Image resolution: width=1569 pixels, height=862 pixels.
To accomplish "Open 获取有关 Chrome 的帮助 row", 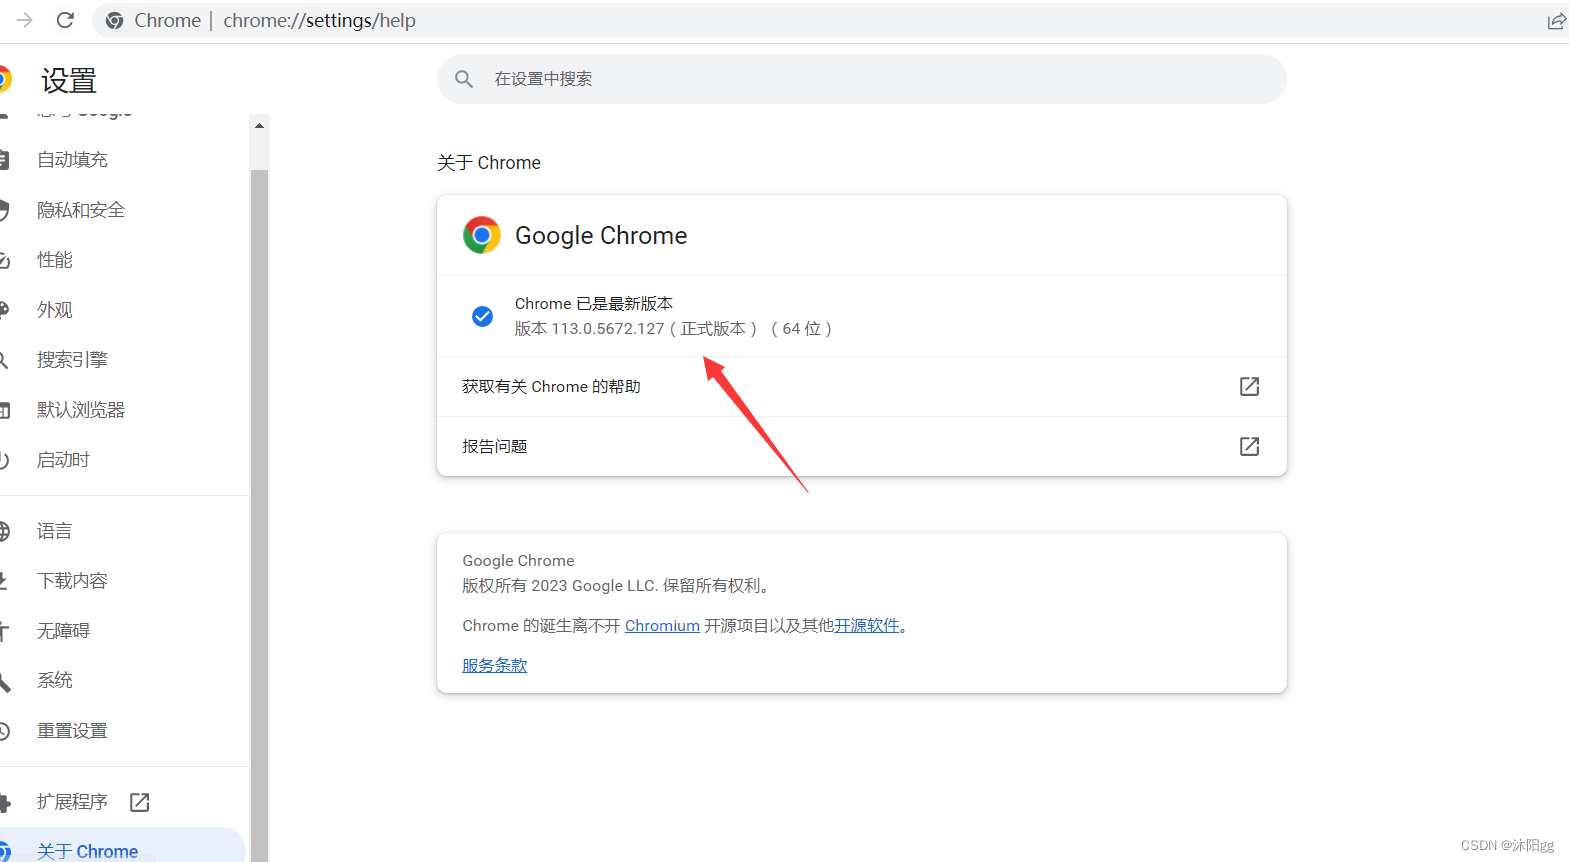I will (862, 386).
